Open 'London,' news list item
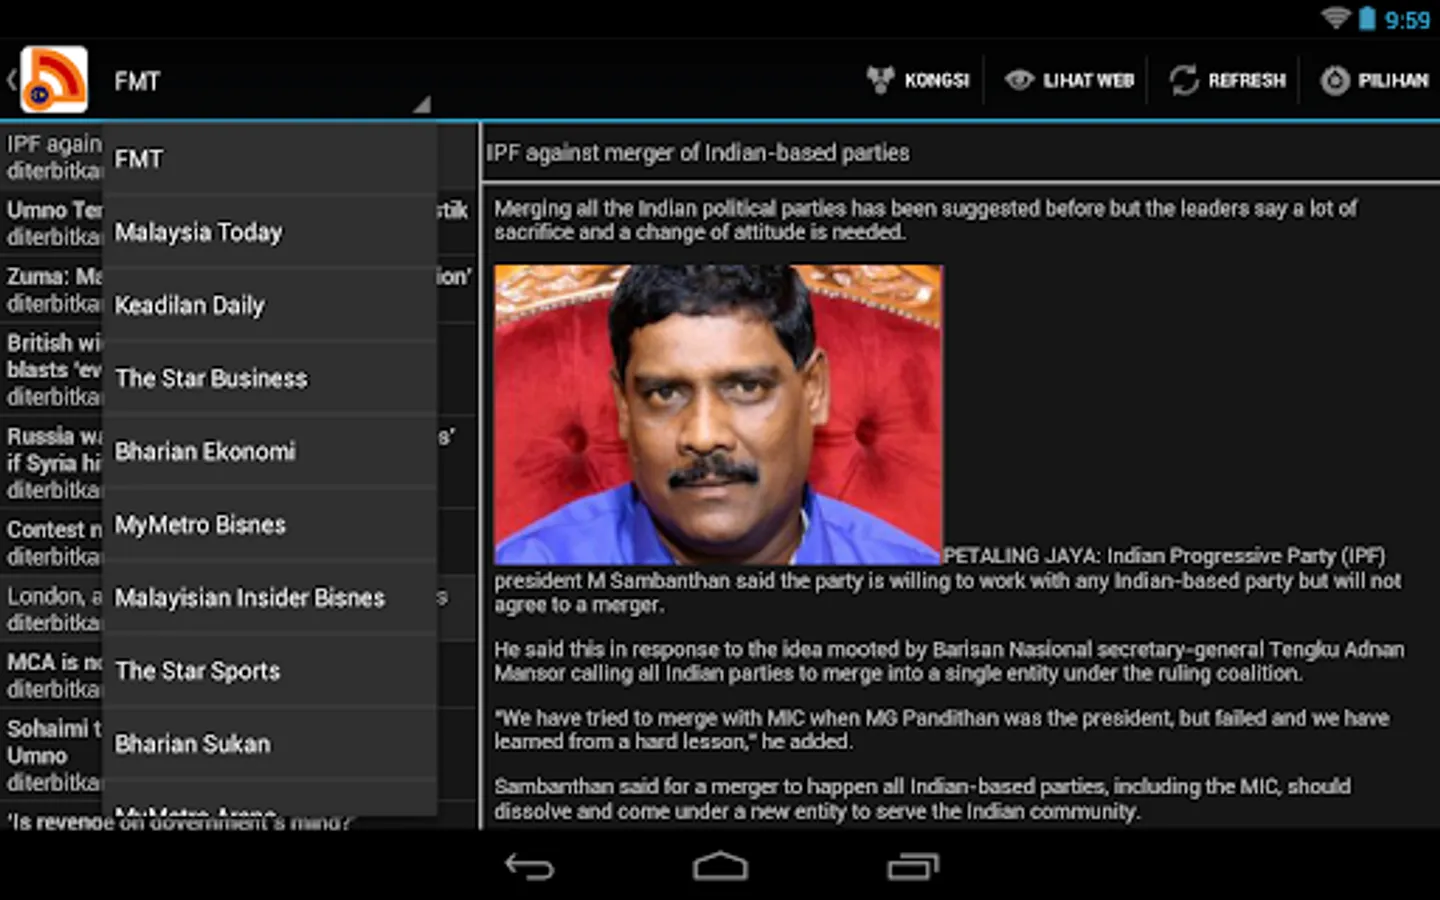This screenshot has width=1440, height=900. (x=52, y=608)
